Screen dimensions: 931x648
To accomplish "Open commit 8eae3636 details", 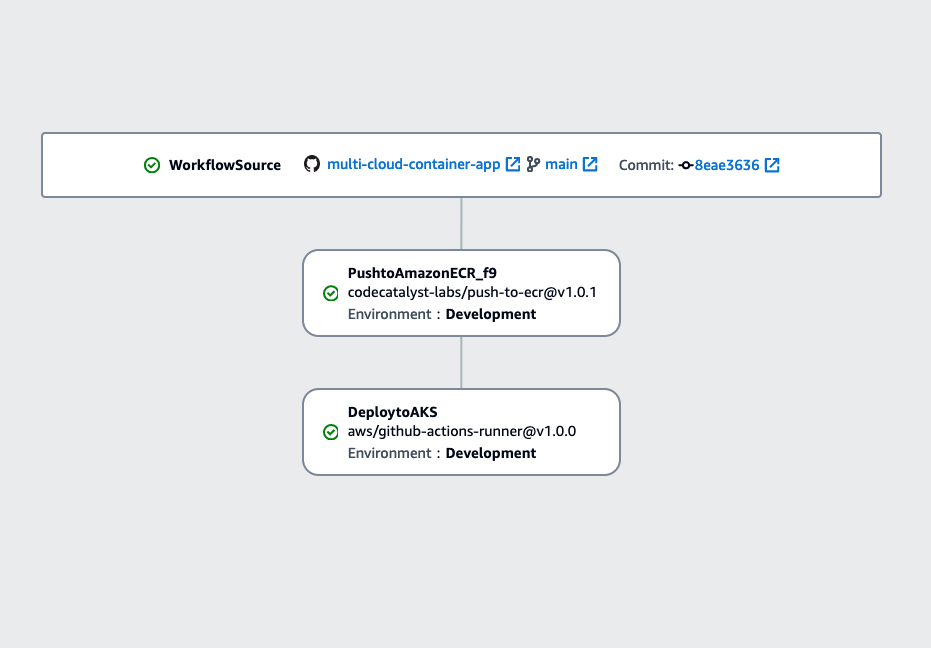I will pos(725,164).
